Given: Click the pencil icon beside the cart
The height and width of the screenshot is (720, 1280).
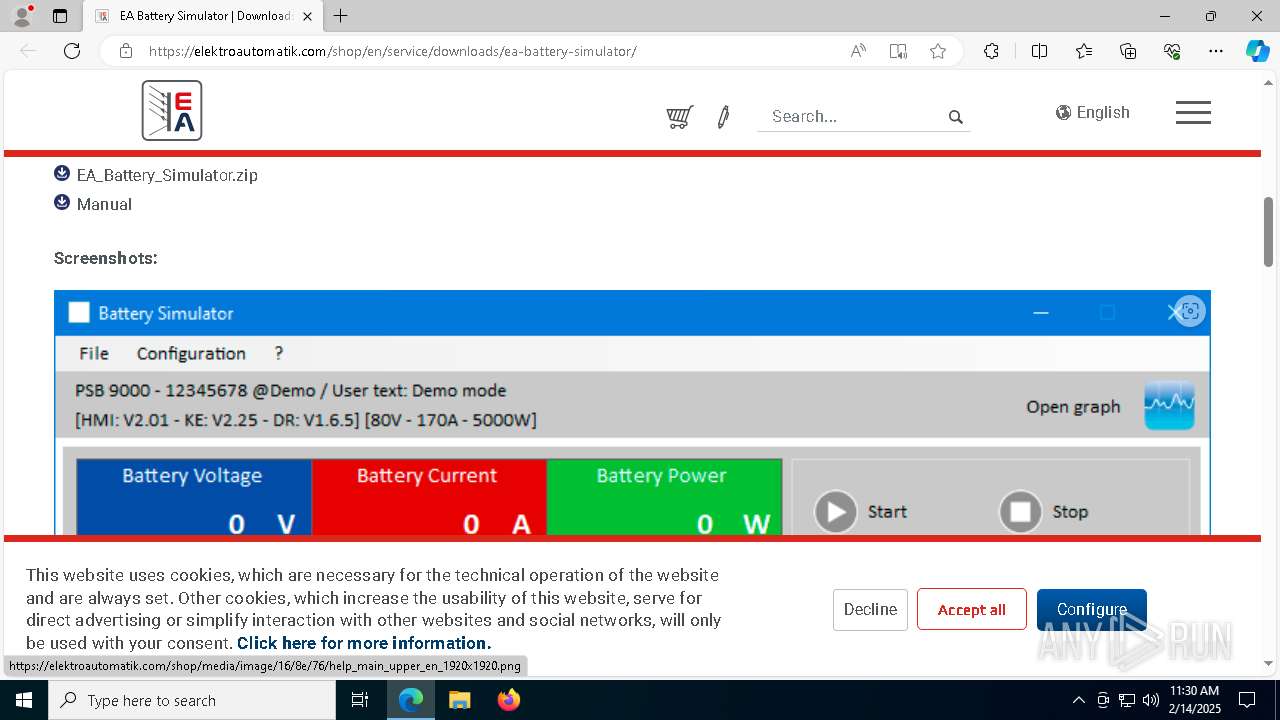Looking at the screenshot, I should [x=723, y=117].
